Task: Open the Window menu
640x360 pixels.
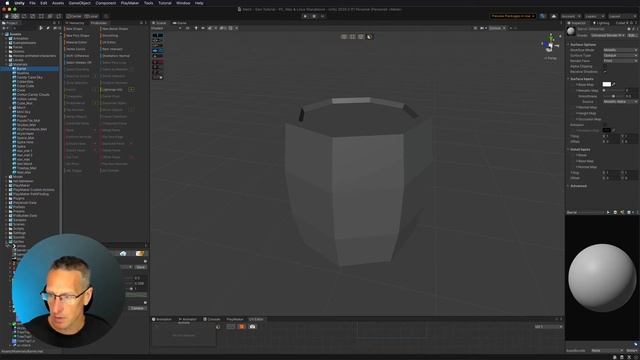Action: (183, 3)
